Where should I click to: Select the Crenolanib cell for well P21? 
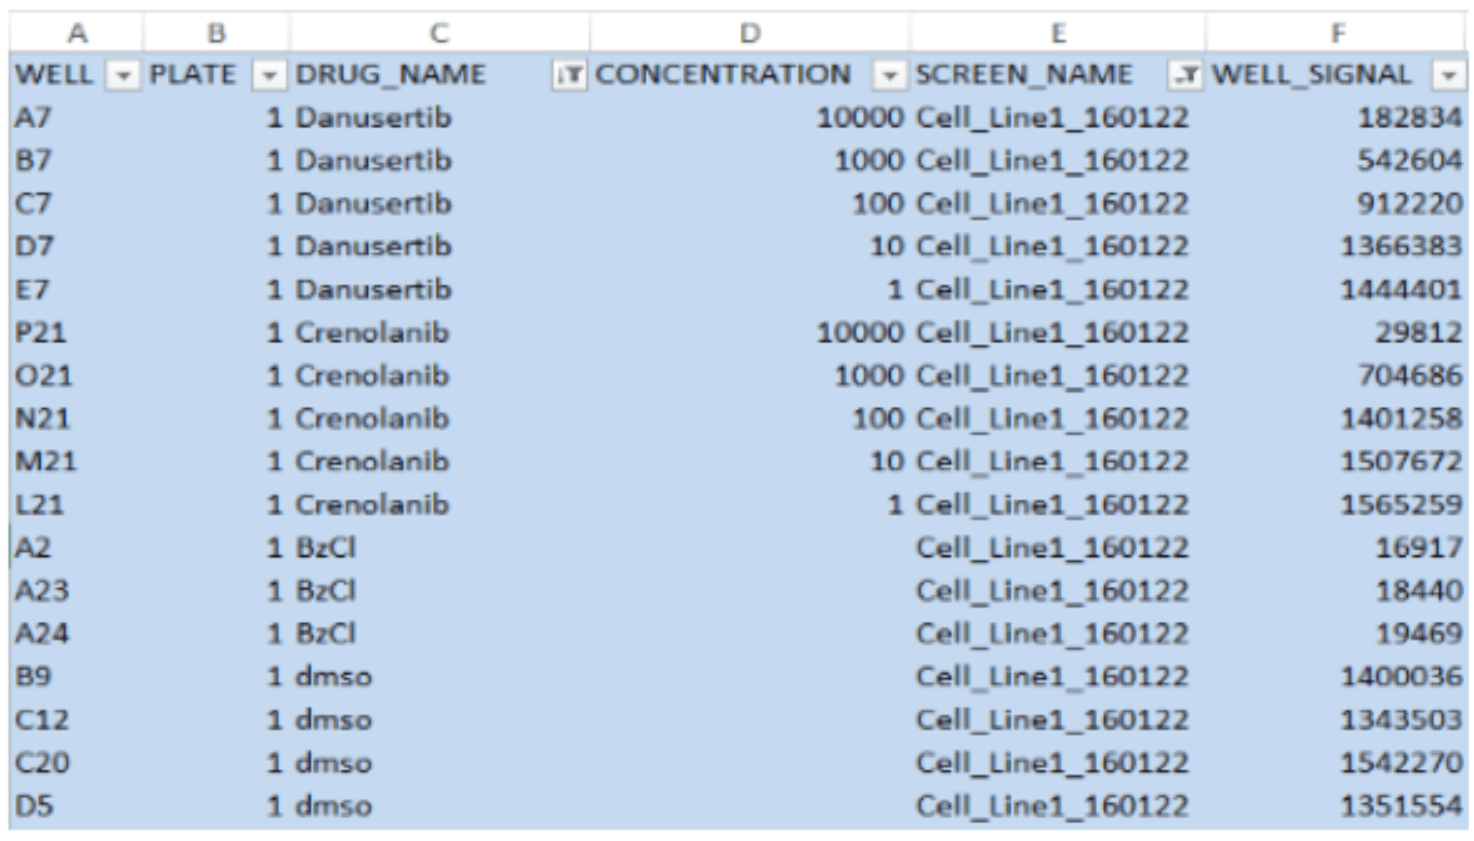[371, 333]
